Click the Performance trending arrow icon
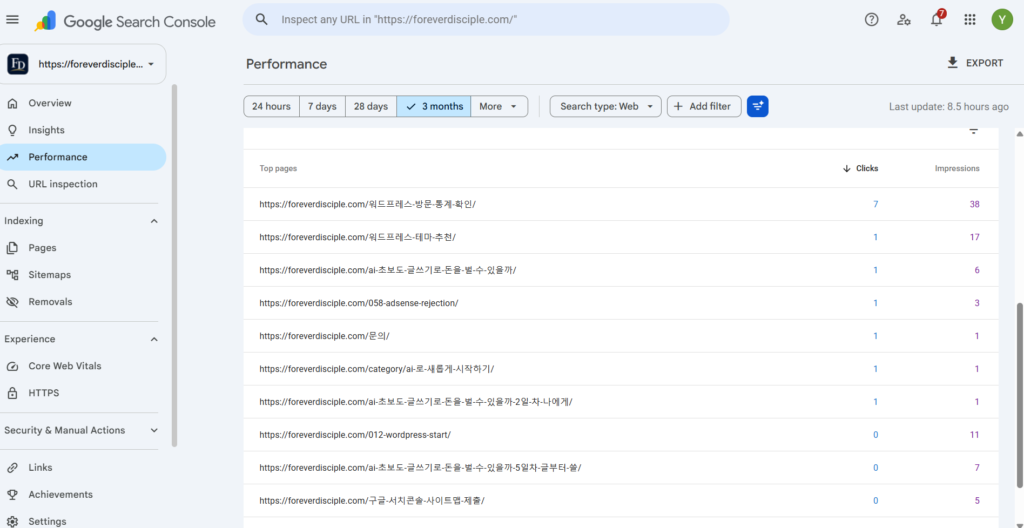The image size is (1024, 528). click(x=12, y=157)
